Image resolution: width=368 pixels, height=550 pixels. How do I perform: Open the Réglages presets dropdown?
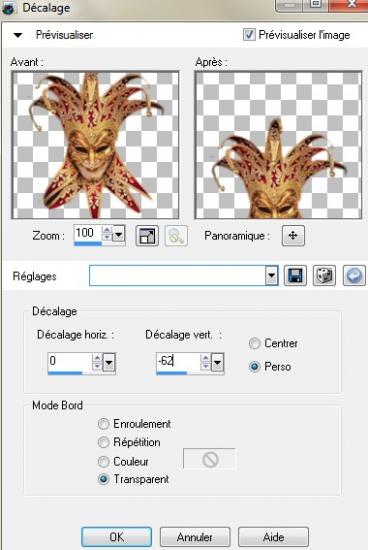(x=272, y=276)
